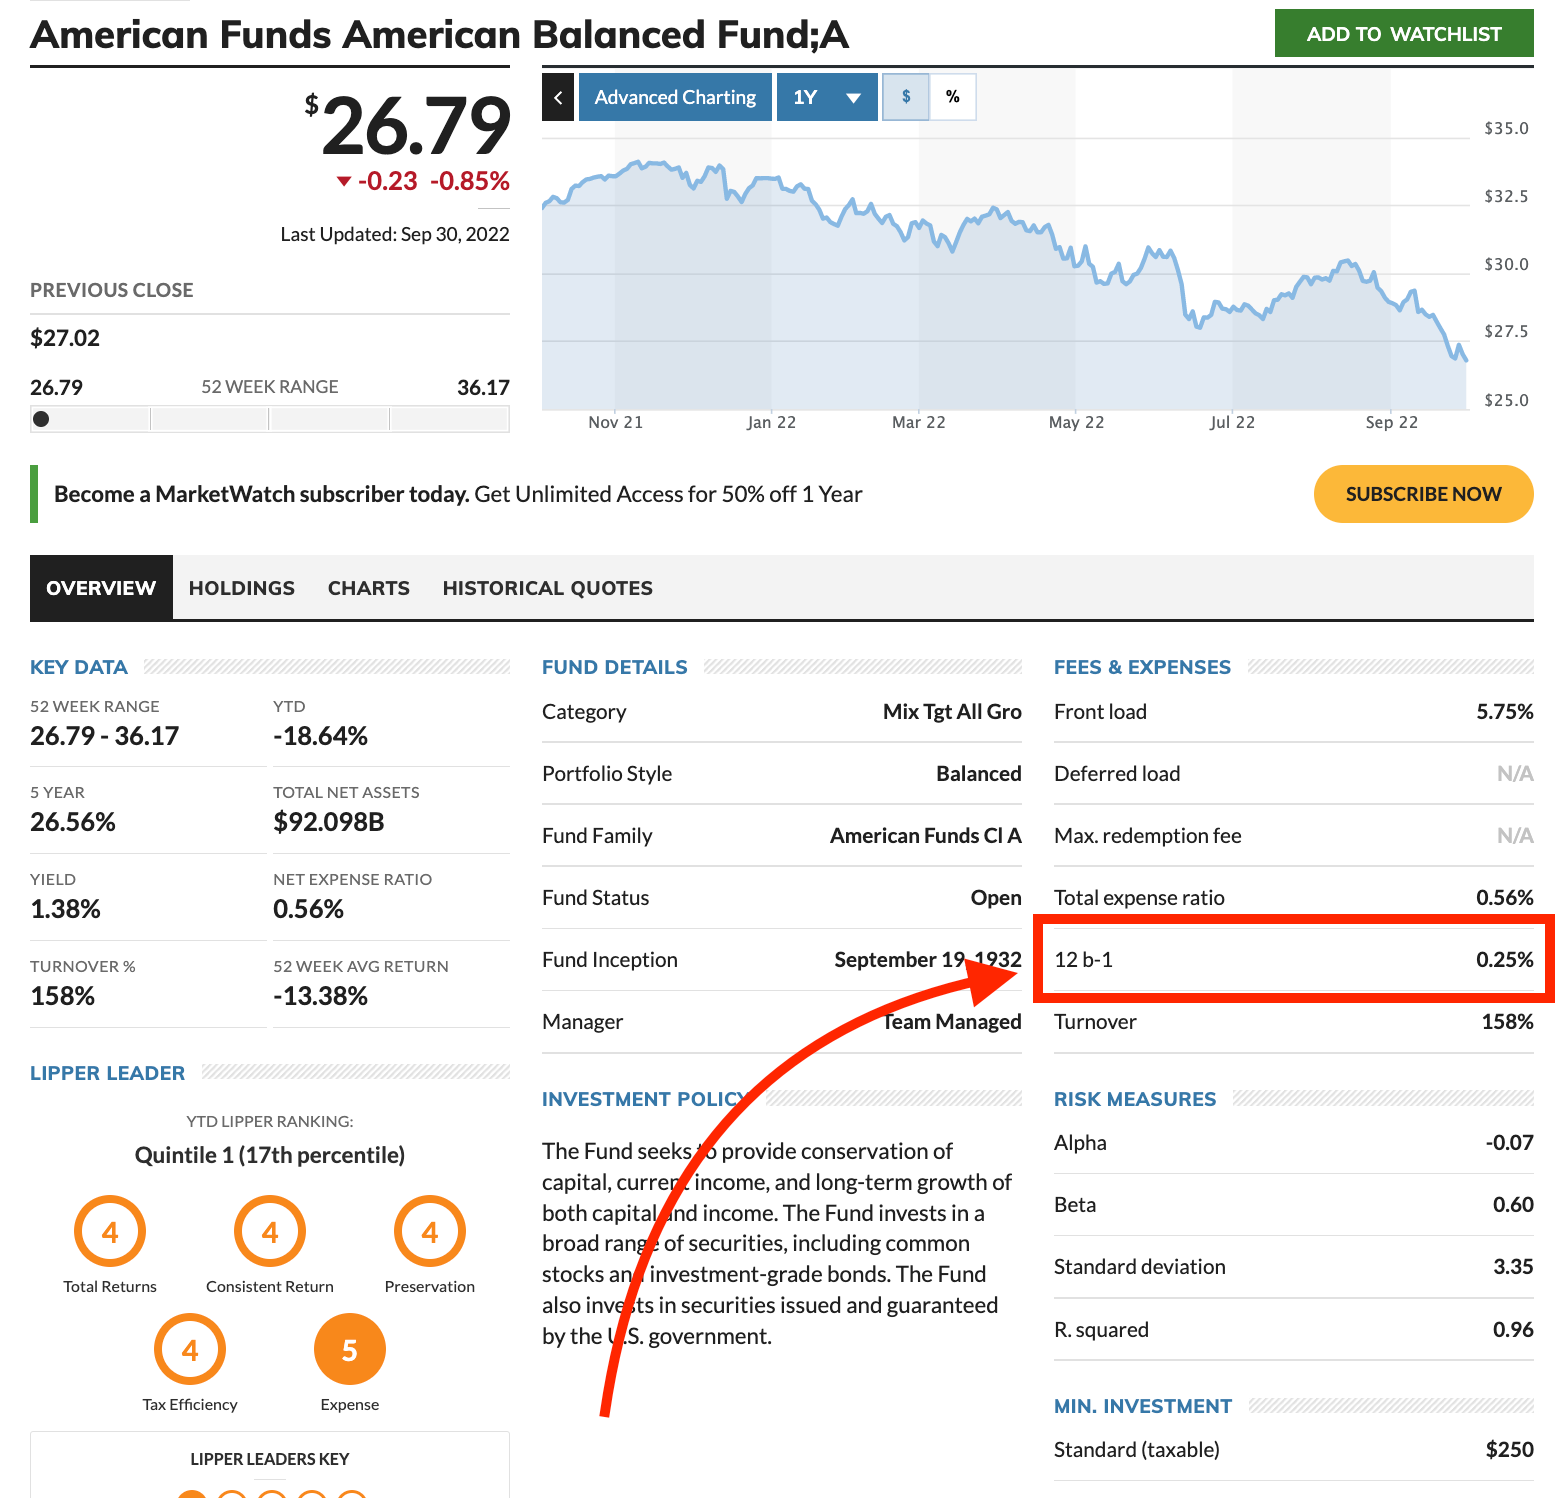Click the current price 26.79

point(408,126)
